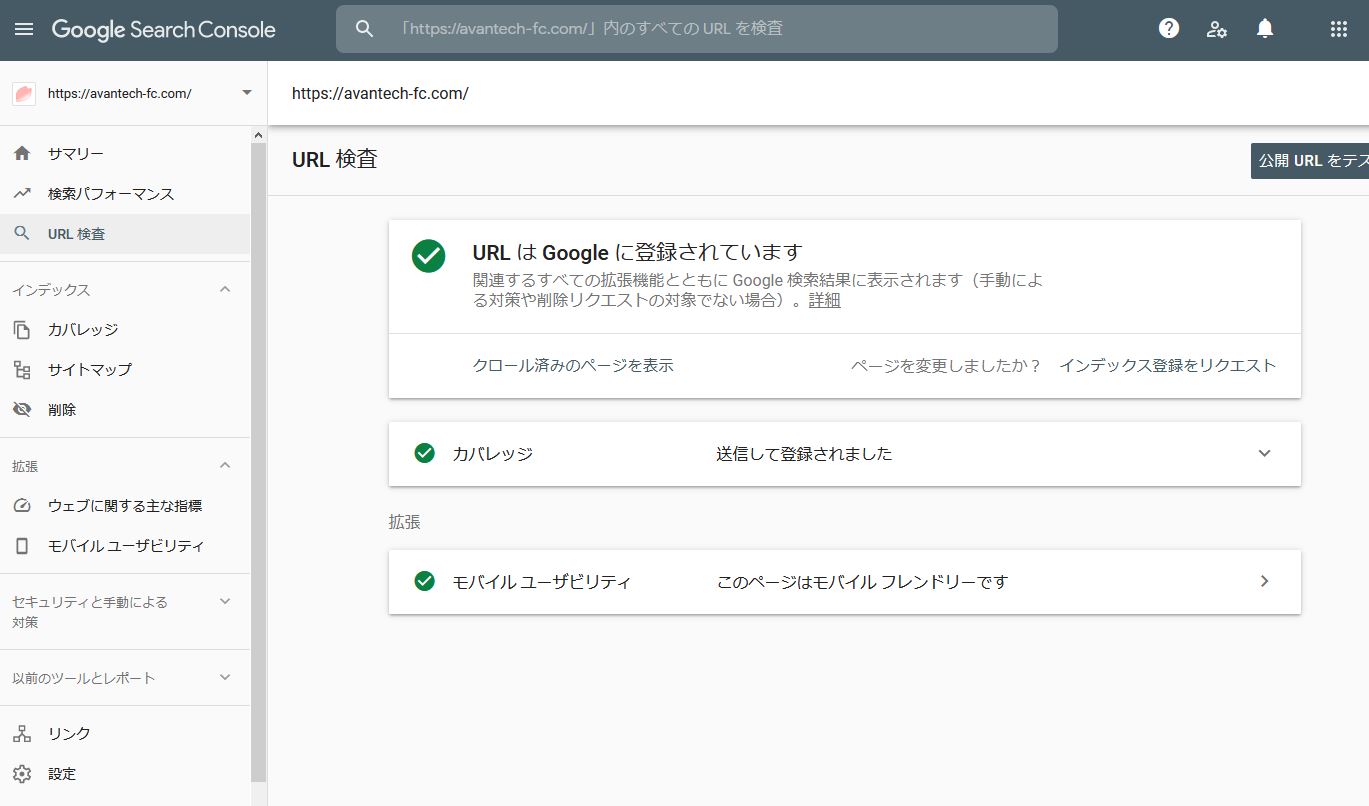Viewport: 1369px width, 806px height.
Task: Open the 設定 settings page
Action: tap(62, 773)
